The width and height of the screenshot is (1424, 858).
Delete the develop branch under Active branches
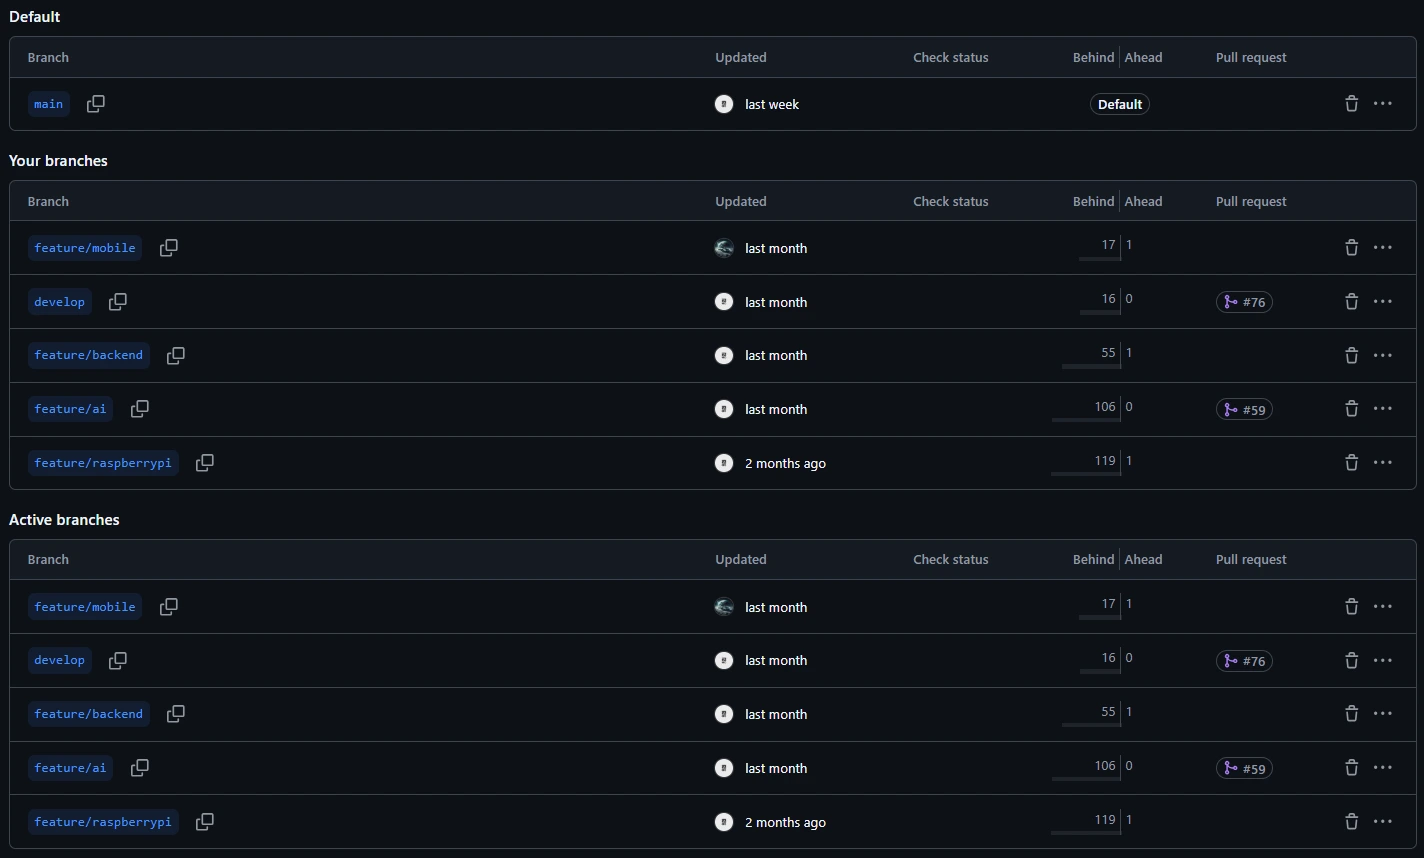point(1351,660)
